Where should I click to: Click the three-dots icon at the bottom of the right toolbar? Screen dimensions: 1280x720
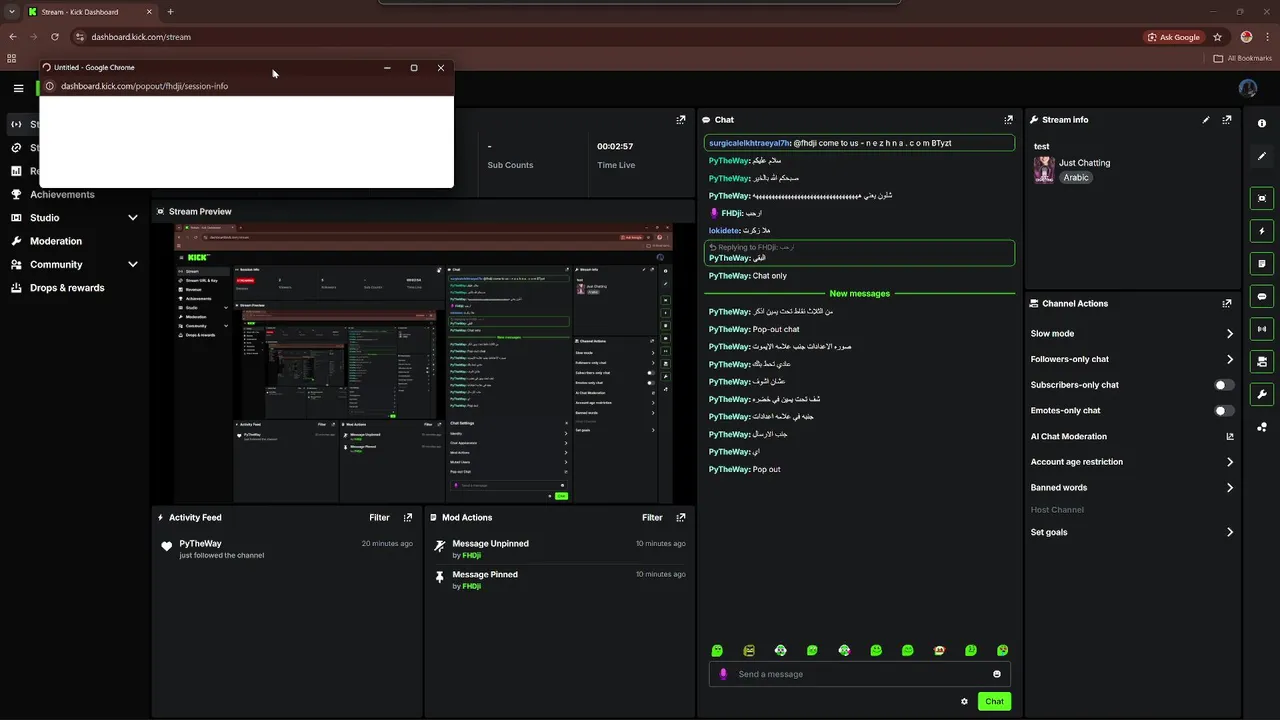pyautogui.click(x=1262, y=427)
